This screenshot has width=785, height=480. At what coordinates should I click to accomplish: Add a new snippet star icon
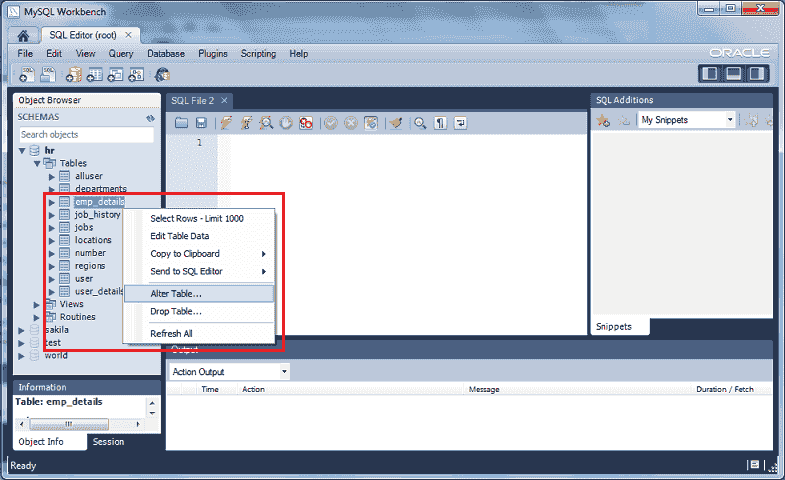[603, 120]
